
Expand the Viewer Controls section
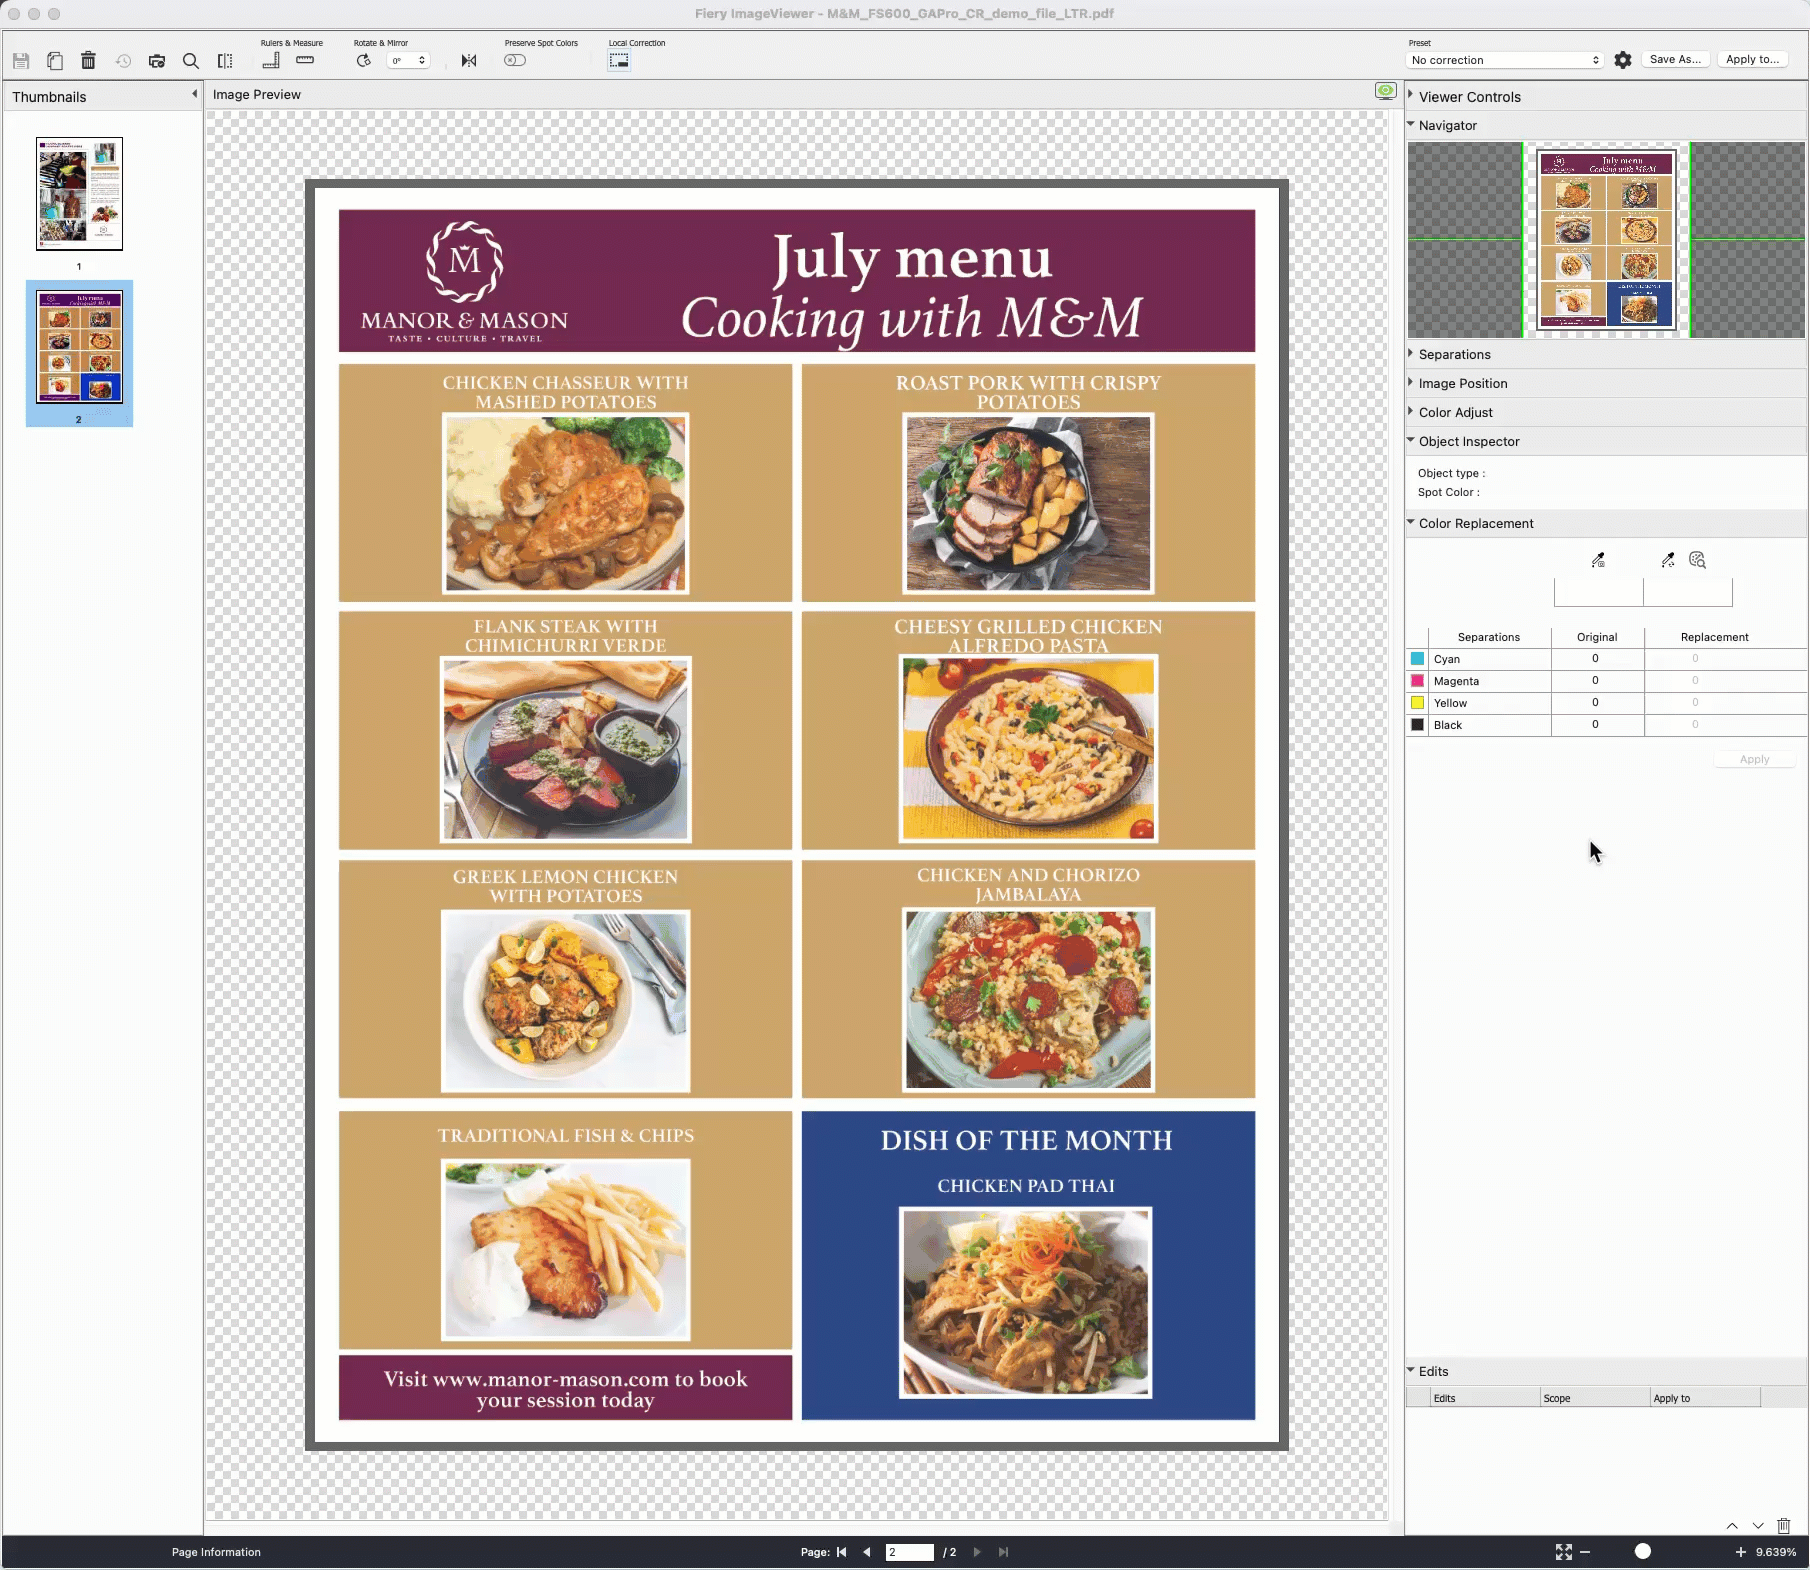tap(1411, 96)
